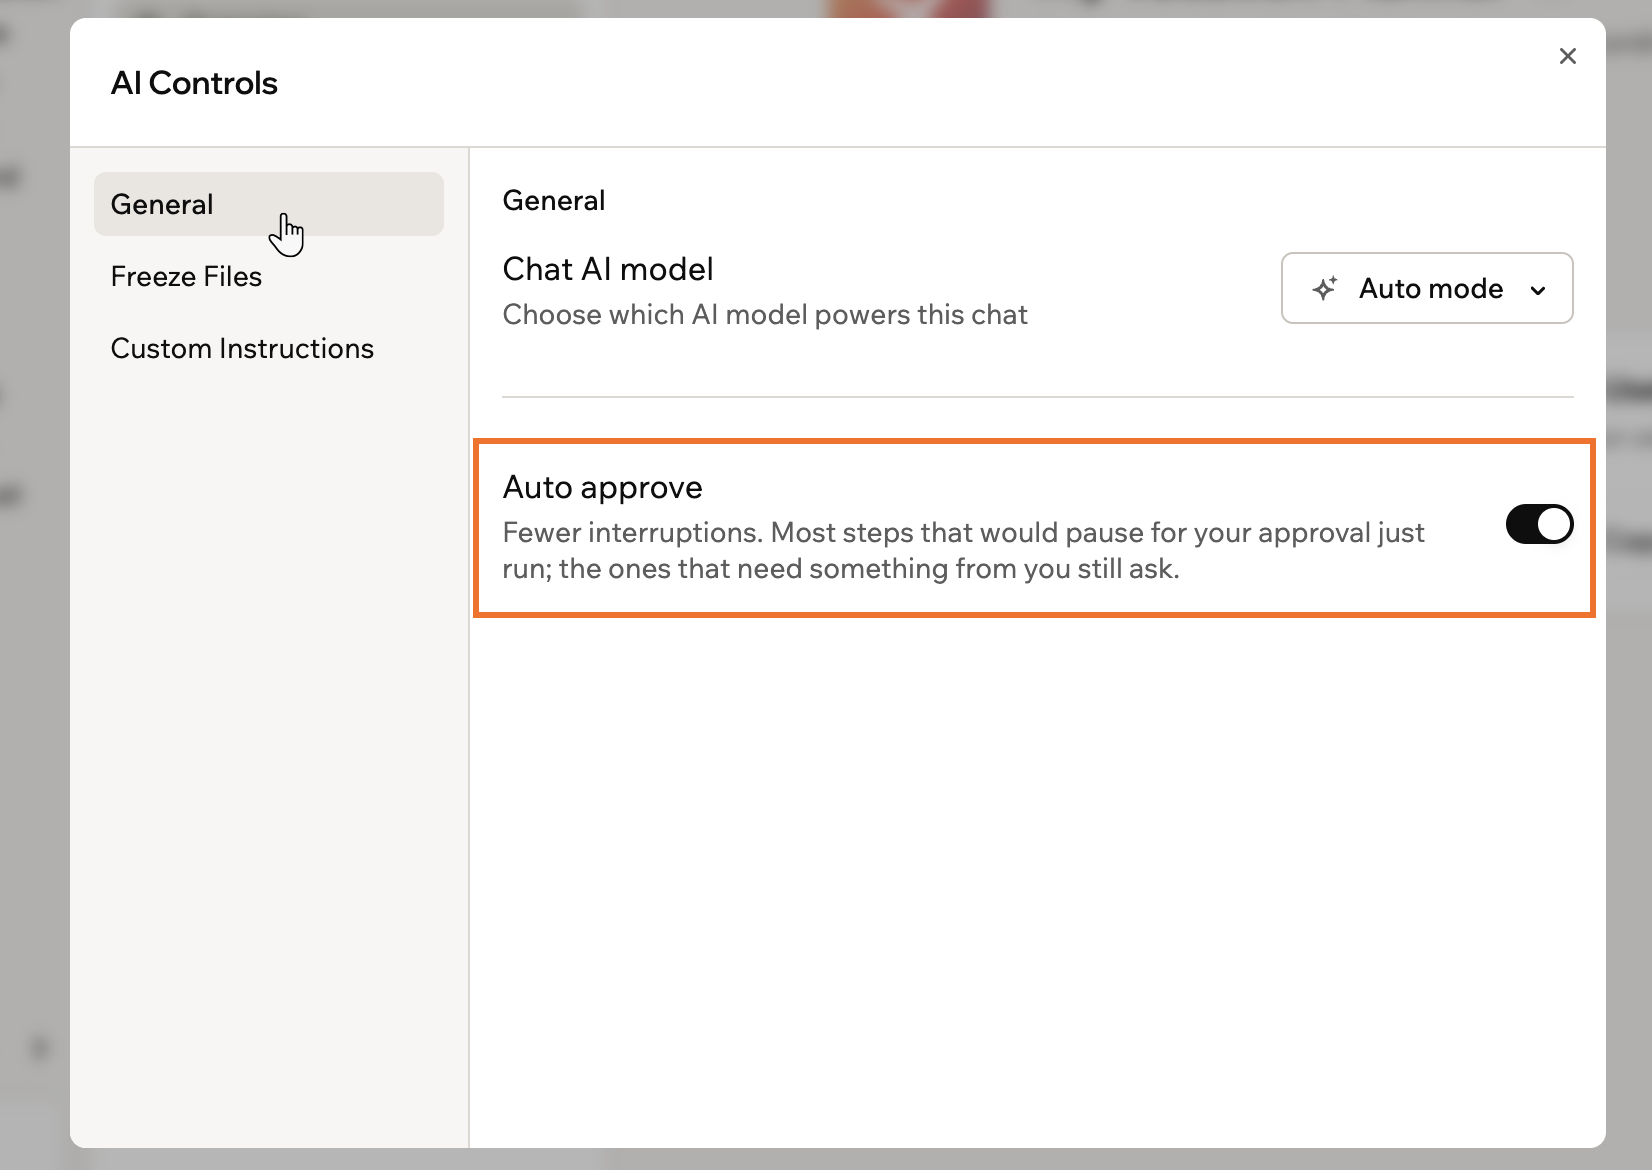Open the Auto mode model dropdown
This screenshot has width=1652, height=1170.
[x=1427, y=288]
